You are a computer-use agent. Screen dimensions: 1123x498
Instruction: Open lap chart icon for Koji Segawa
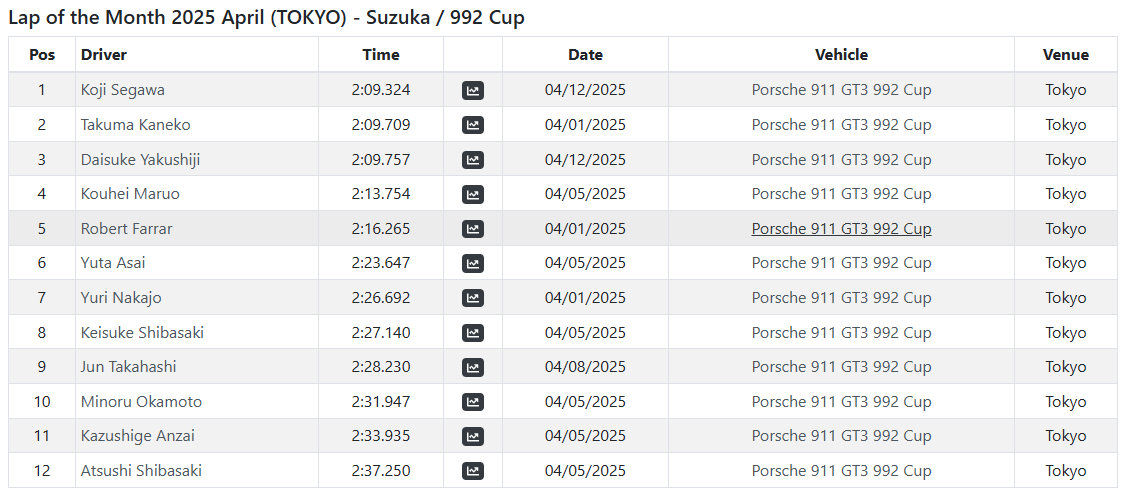473,90
